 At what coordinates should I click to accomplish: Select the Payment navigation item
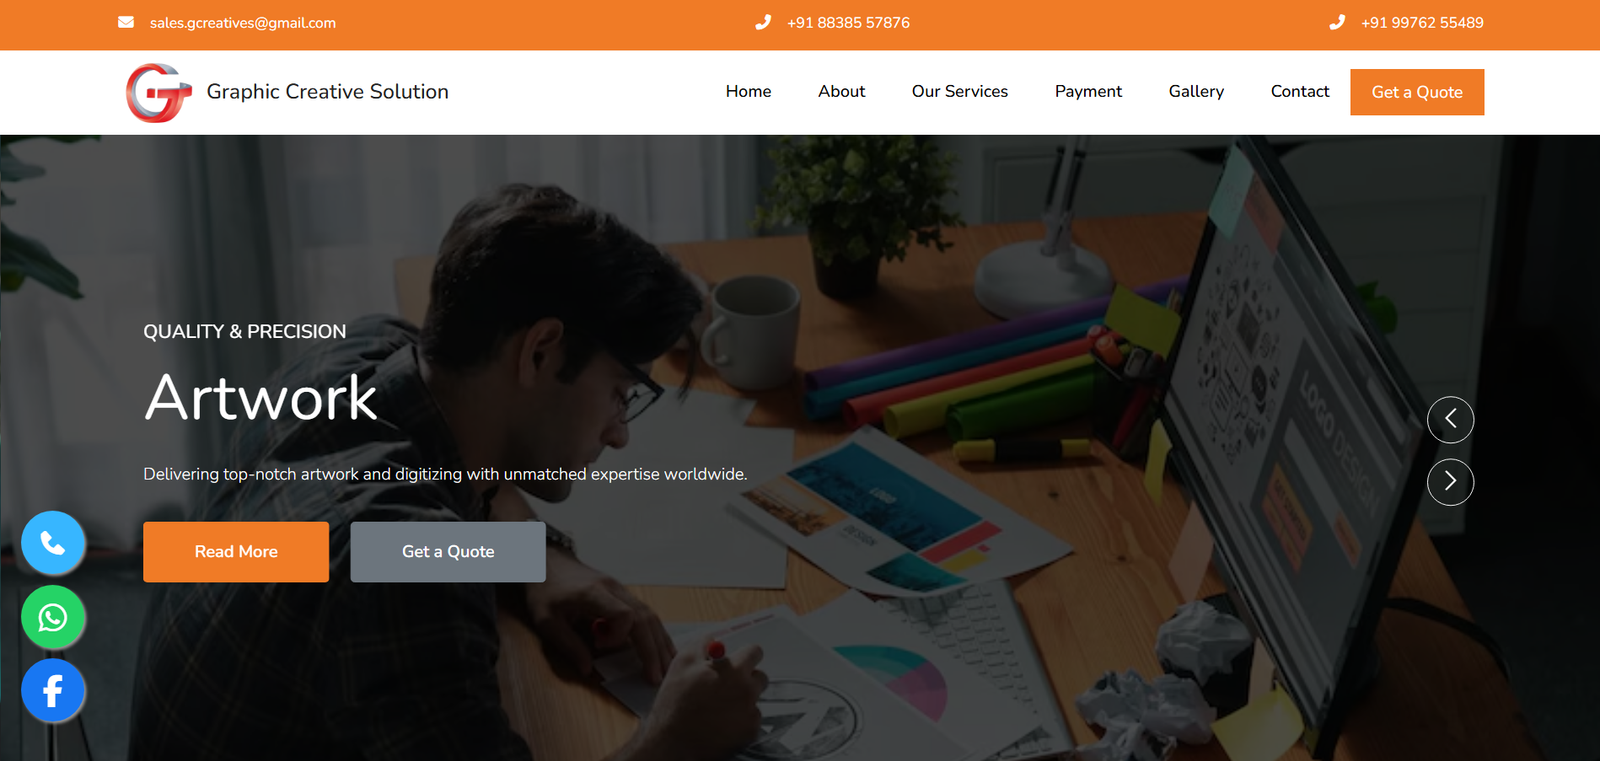pos(1088,91)
